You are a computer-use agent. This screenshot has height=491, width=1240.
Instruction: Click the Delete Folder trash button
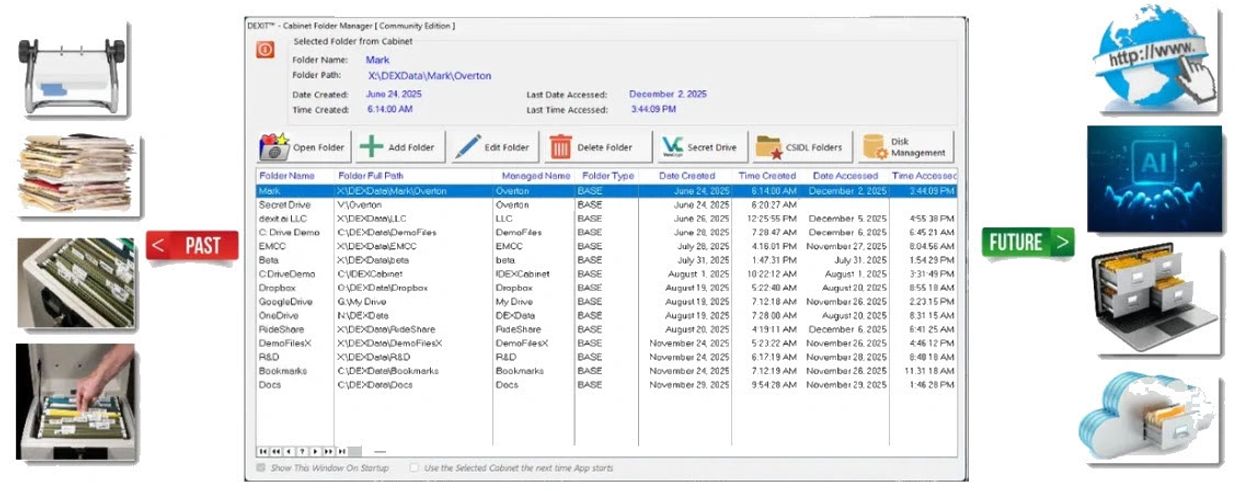592,147
